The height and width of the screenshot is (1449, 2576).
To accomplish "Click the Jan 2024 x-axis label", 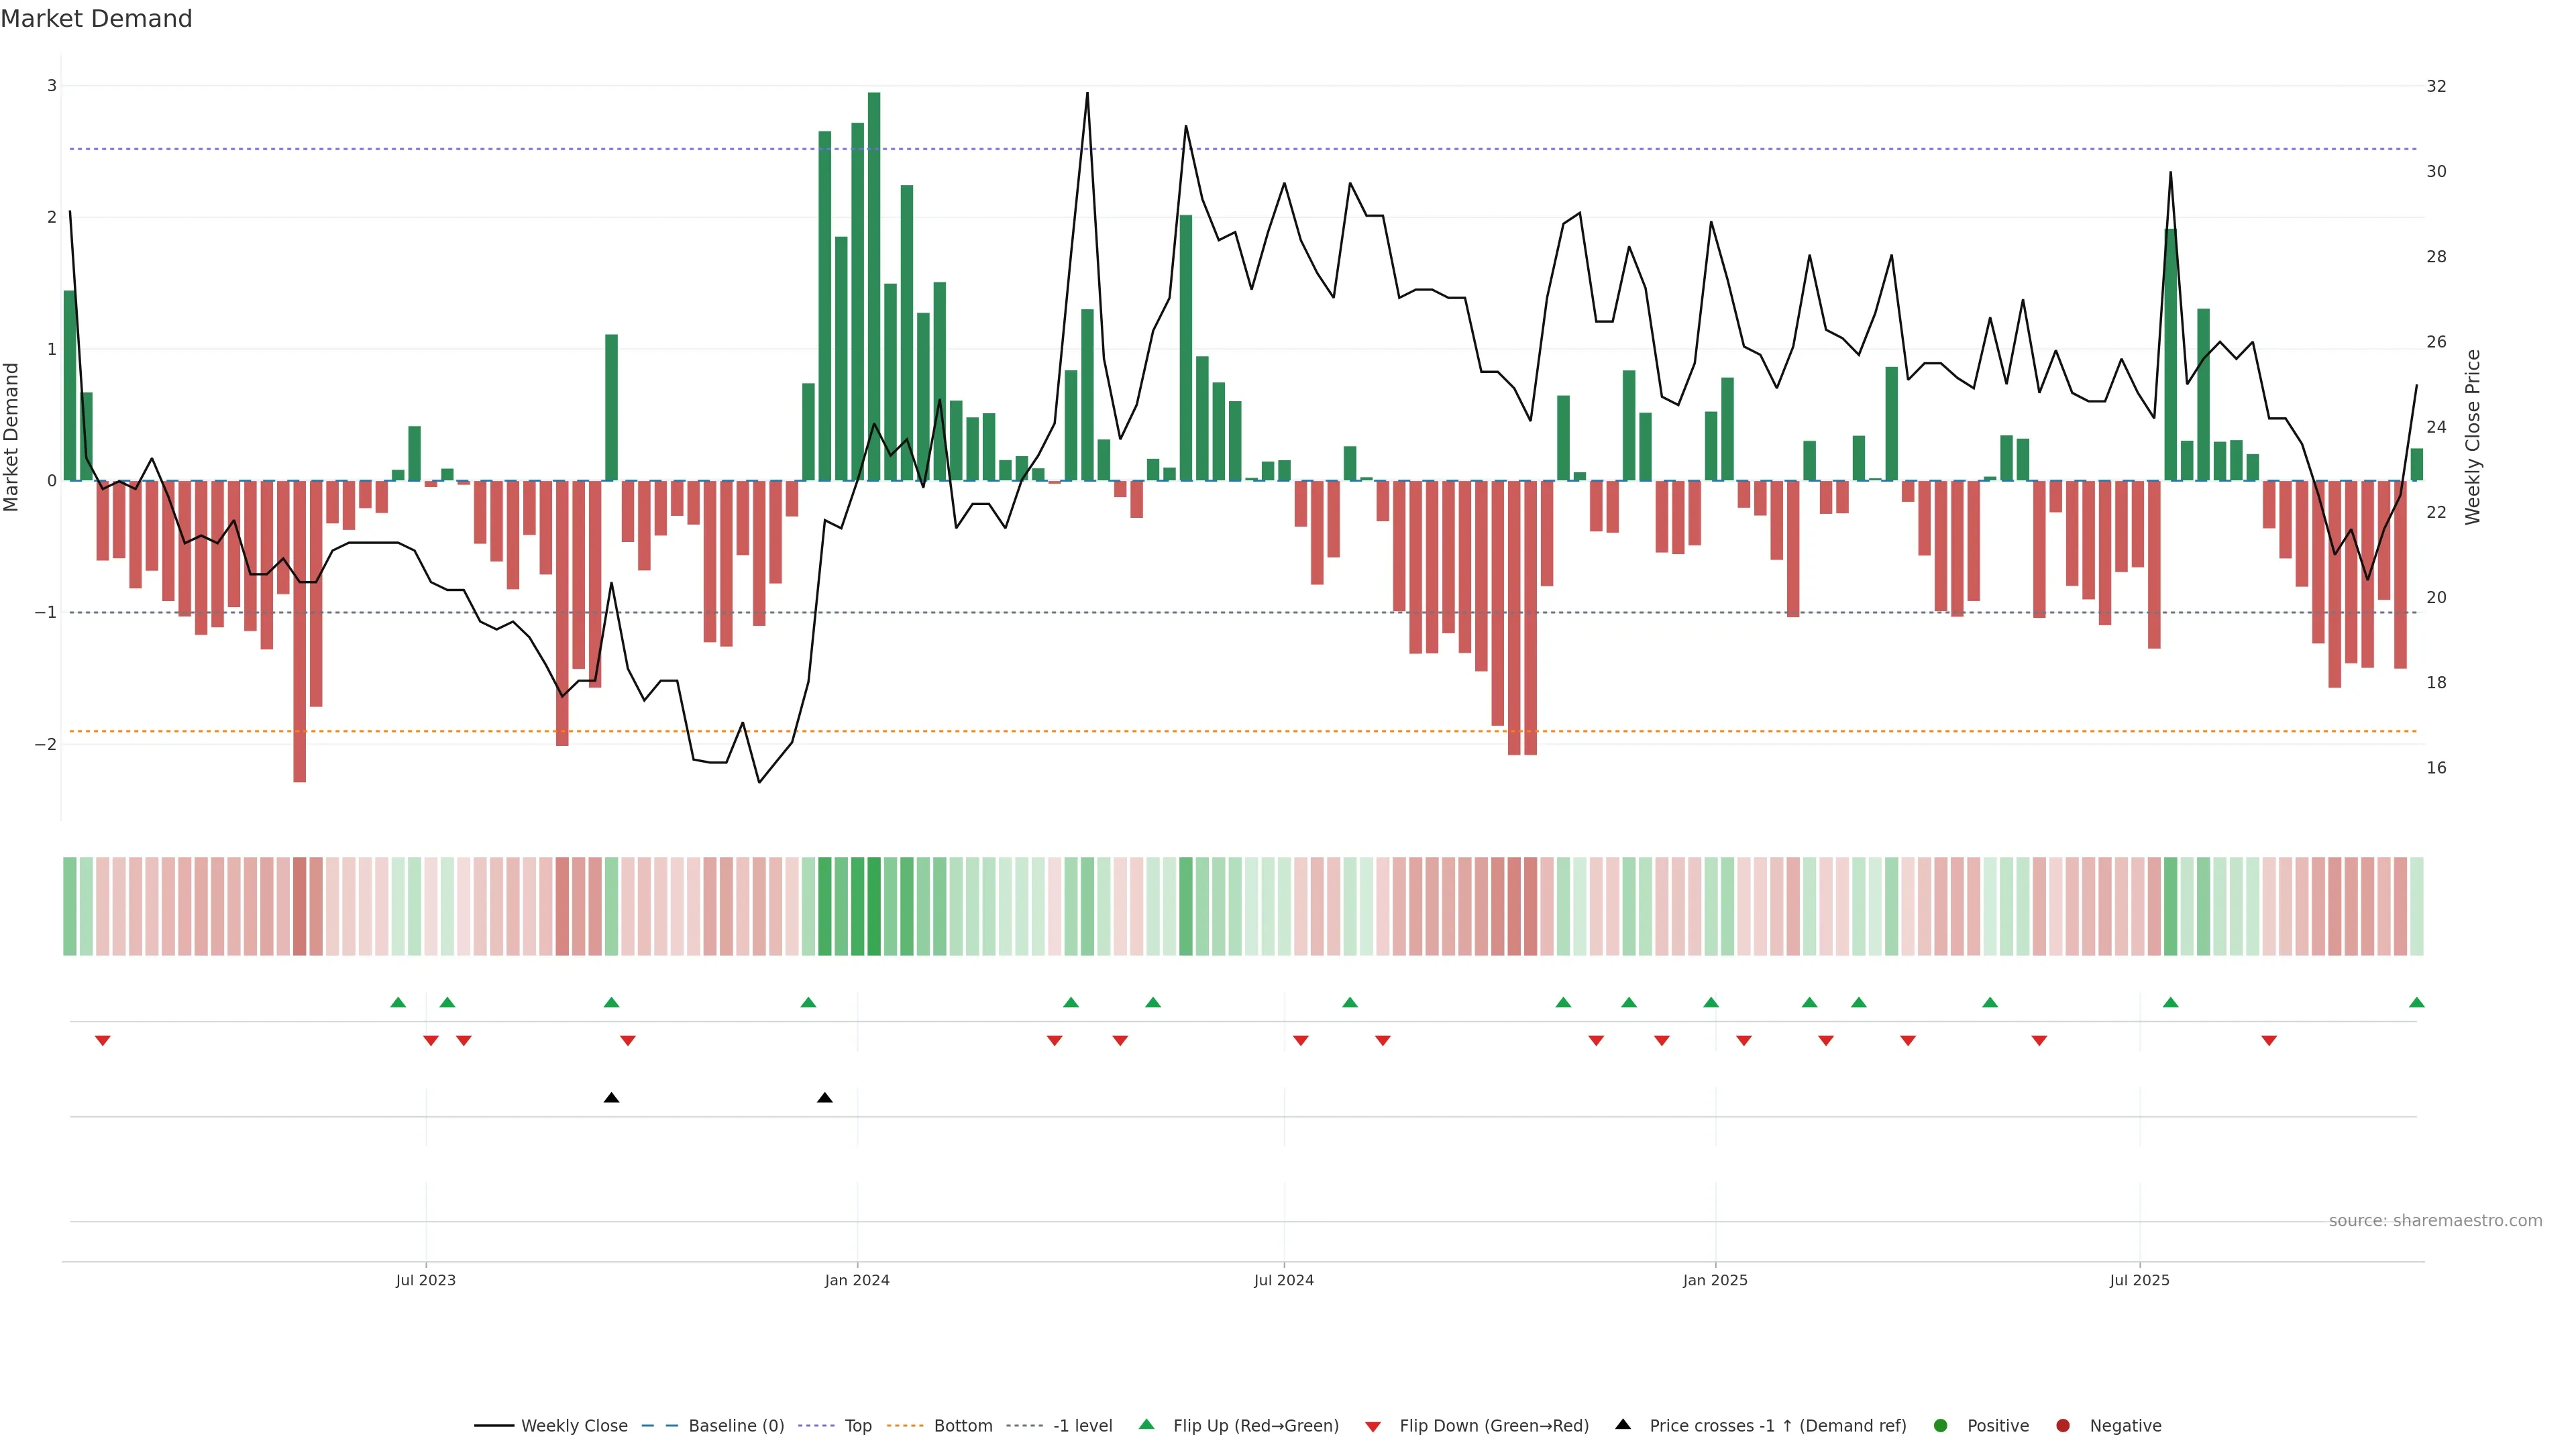I will (856, 1280).
